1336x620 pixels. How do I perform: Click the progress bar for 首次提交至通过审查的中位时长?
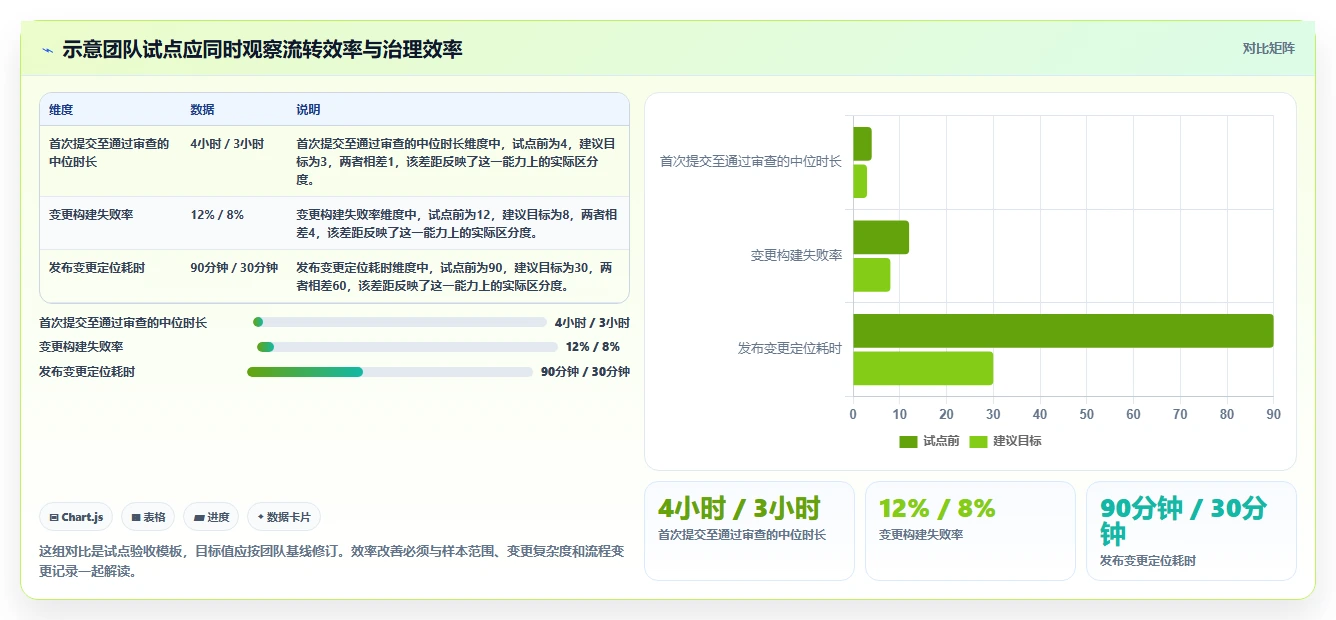[400, 322]
